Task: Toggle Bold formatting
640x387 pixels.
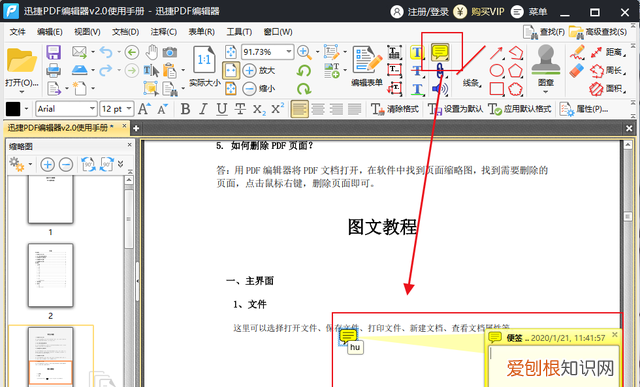Action: pyautogui.click(x=185, y=109)
